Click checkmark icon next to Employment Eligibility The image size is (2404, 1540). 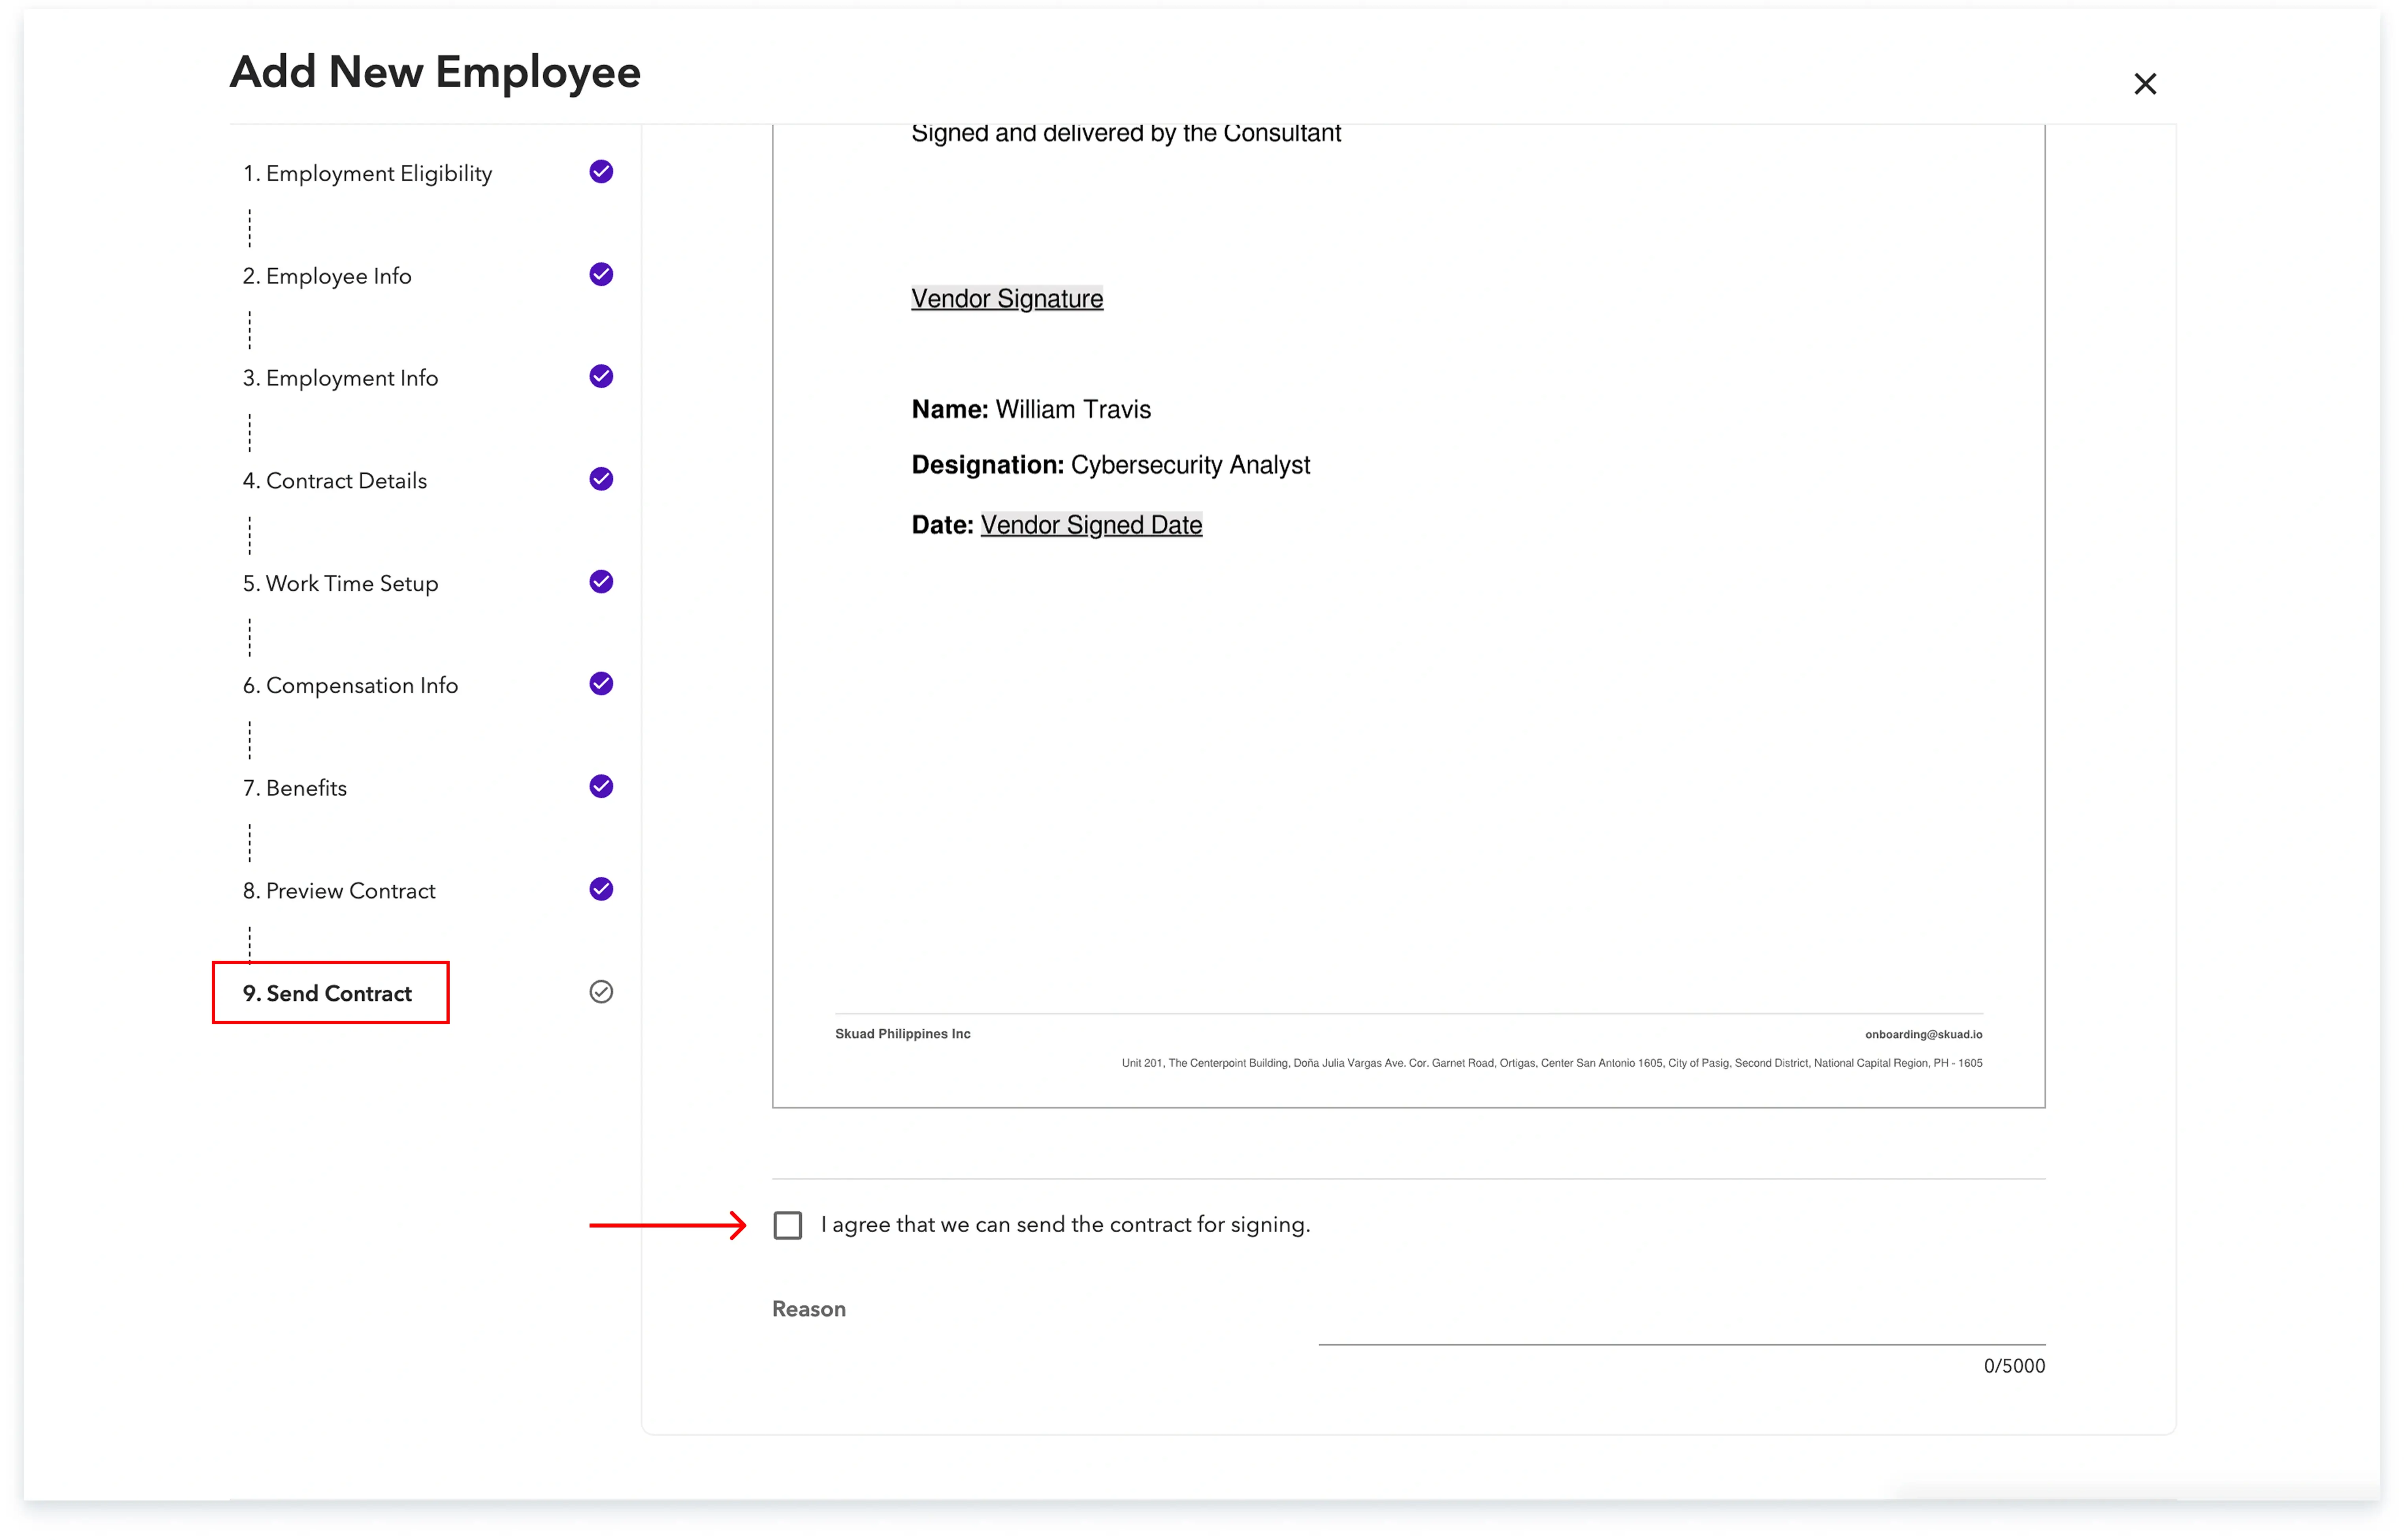(x=601, y=172)
